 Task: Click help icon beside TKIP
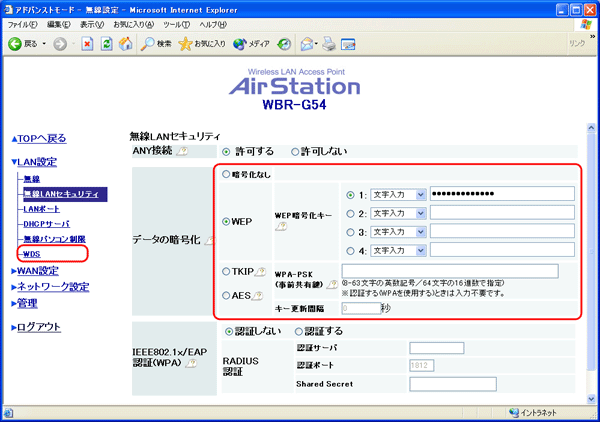click(261, 272)
